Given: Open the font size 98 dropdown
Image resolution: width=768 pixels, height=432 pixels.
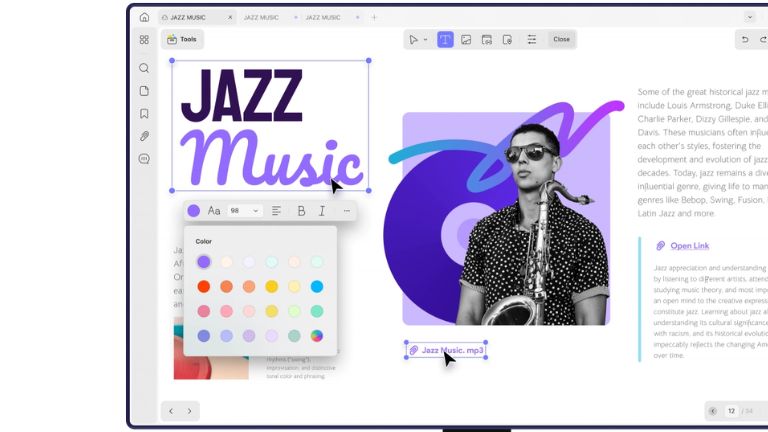Looking at the screenshot, I should coord(245,211).
